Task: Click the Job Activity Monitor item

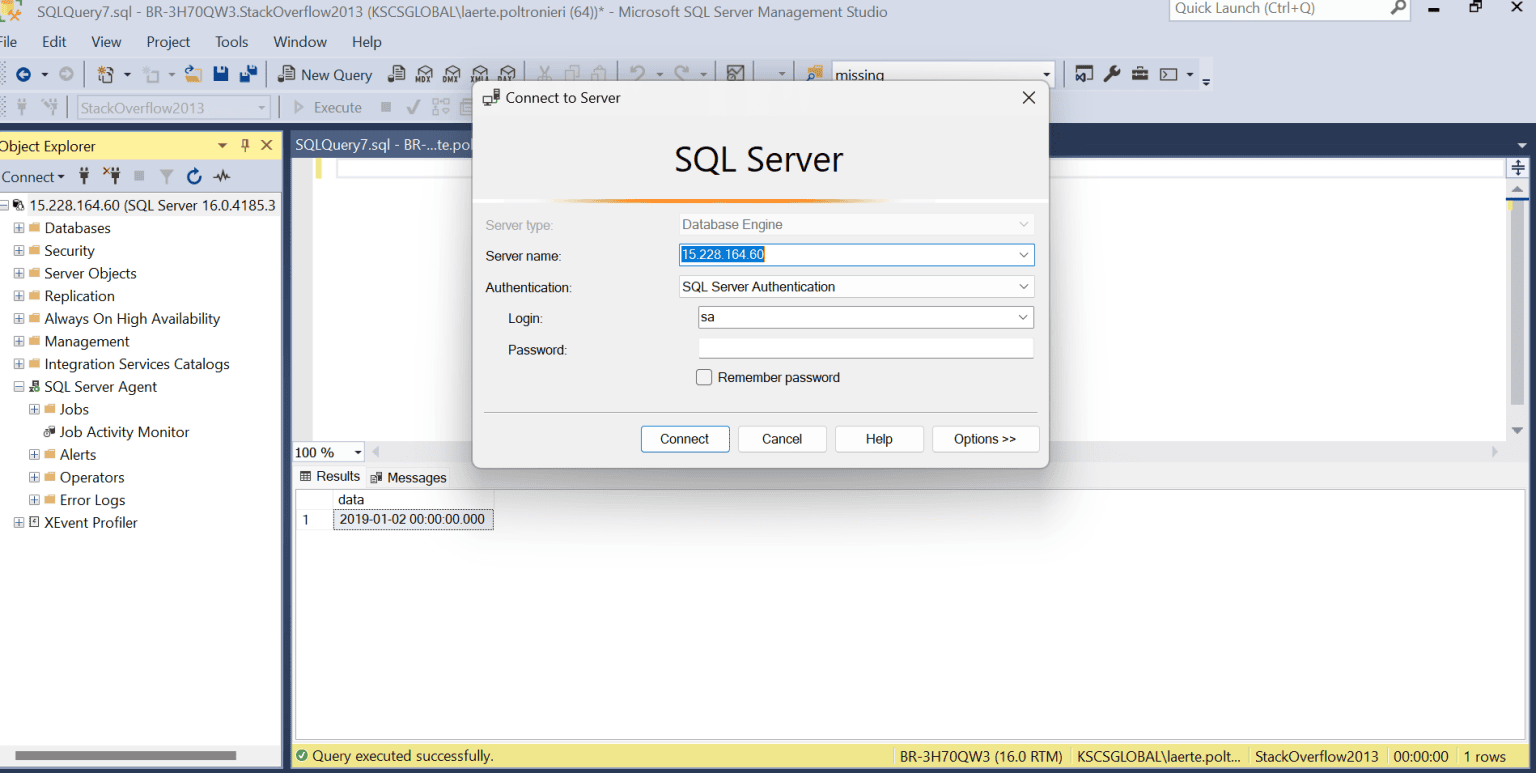Action: click(x=123, y=431)
